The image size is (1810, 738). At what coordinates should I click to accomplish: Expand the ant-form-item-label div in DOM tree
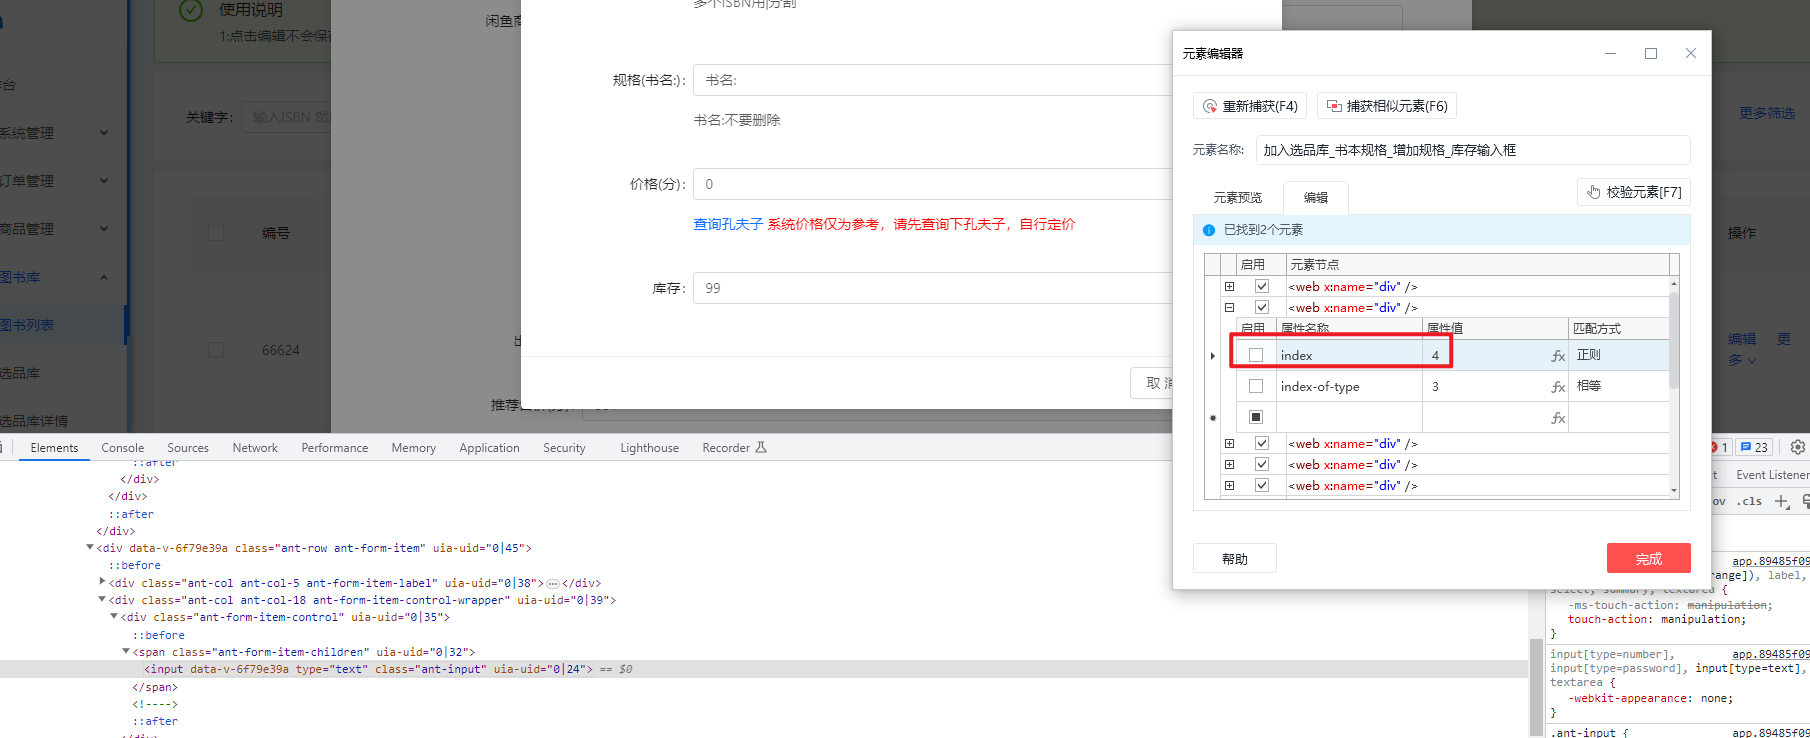coord(103,582)
